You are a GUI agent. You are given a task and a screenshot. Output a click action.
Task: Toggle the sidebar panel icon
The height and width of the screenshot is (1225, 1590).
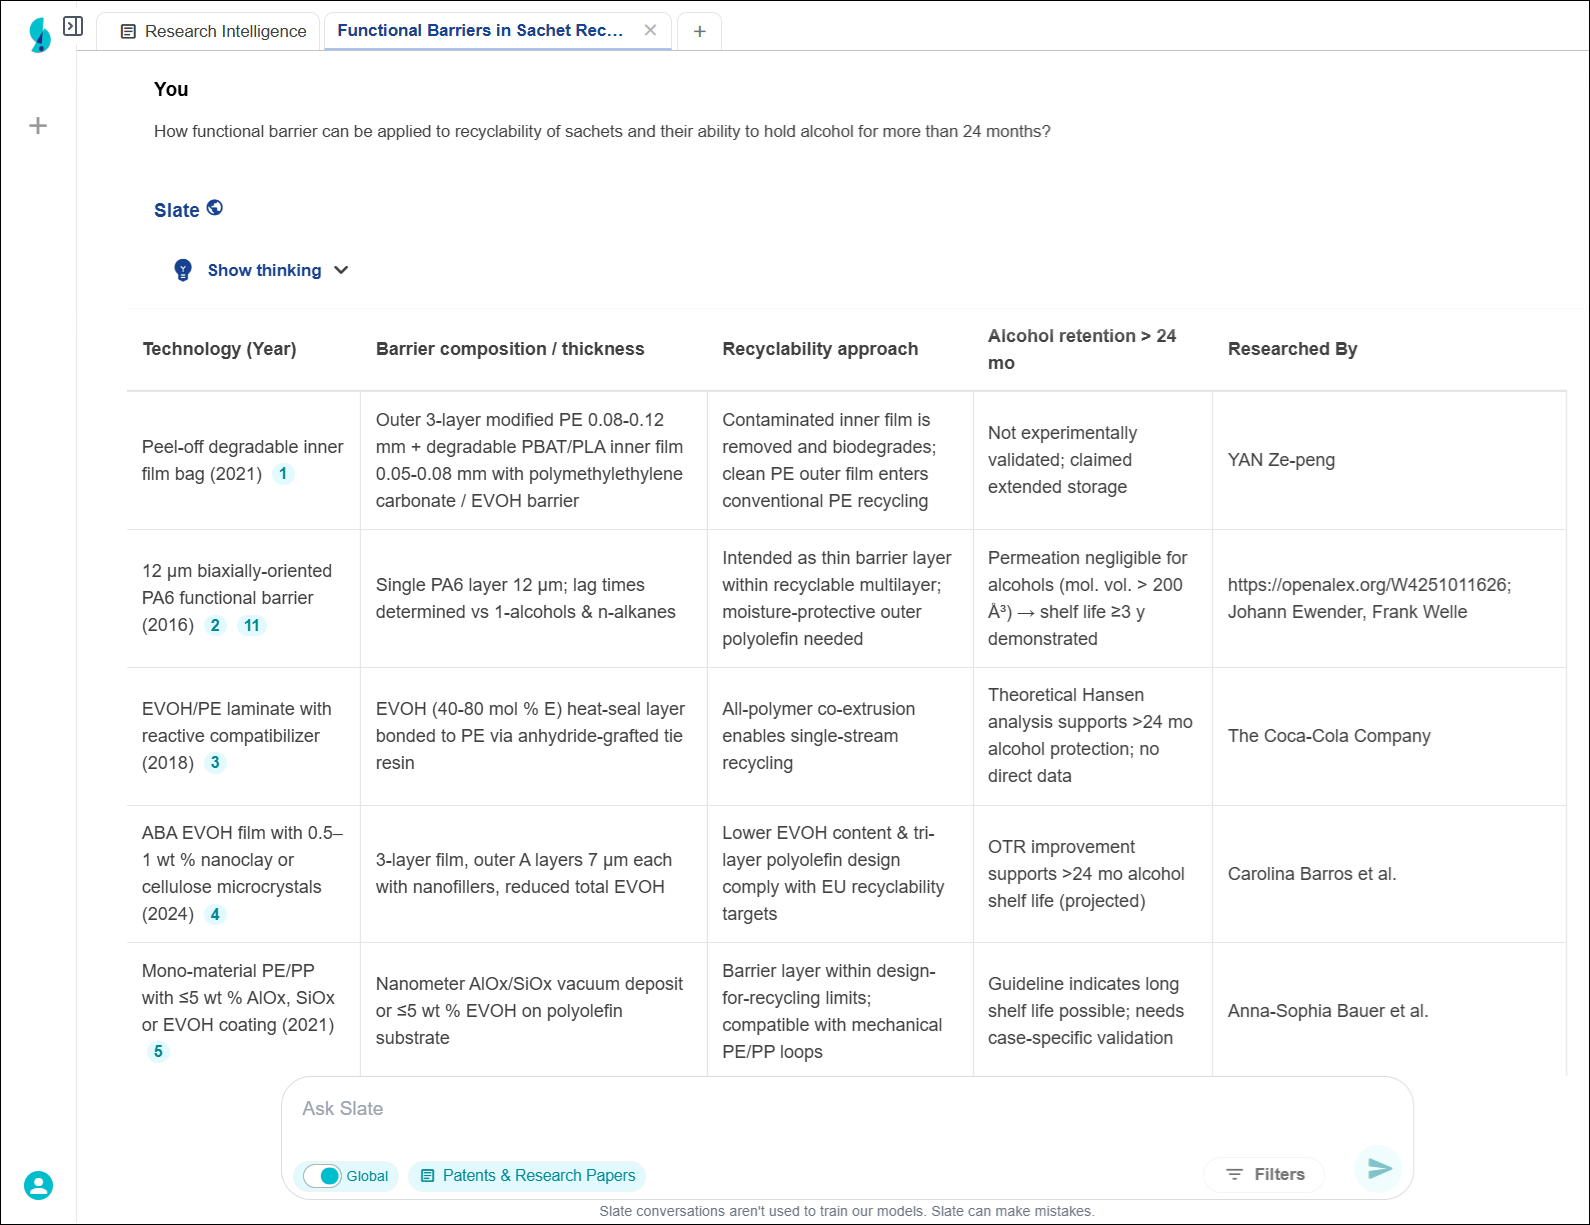(x=73, y=26)
